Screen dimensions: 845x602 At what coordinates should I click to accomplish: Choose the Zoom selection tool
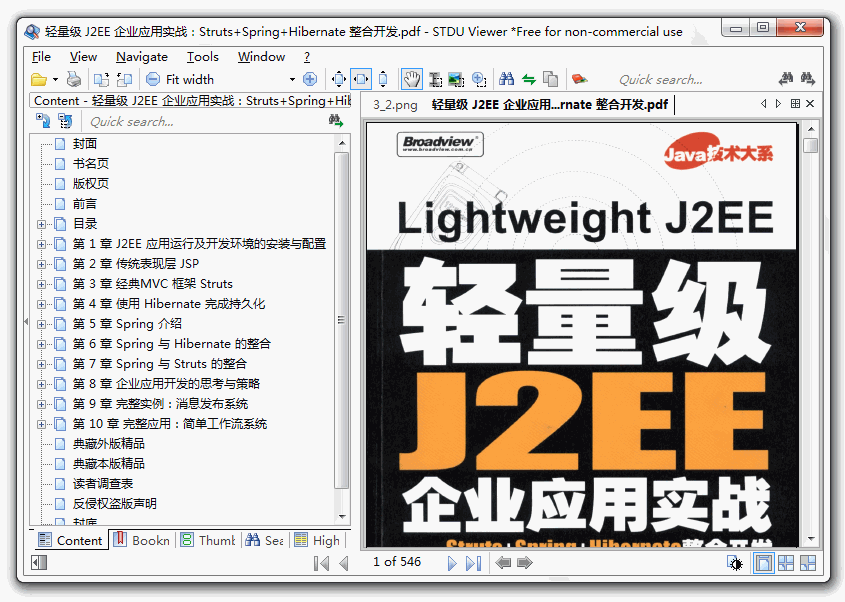pos(479,80)
